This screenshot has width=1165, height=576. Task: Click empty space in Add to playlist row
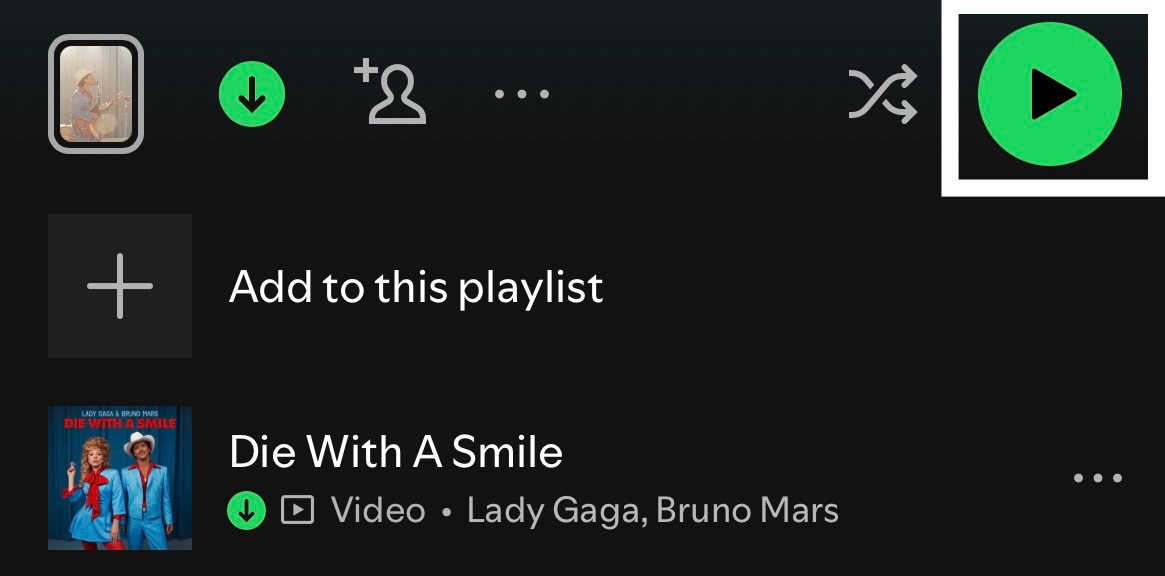pos(854,286)
